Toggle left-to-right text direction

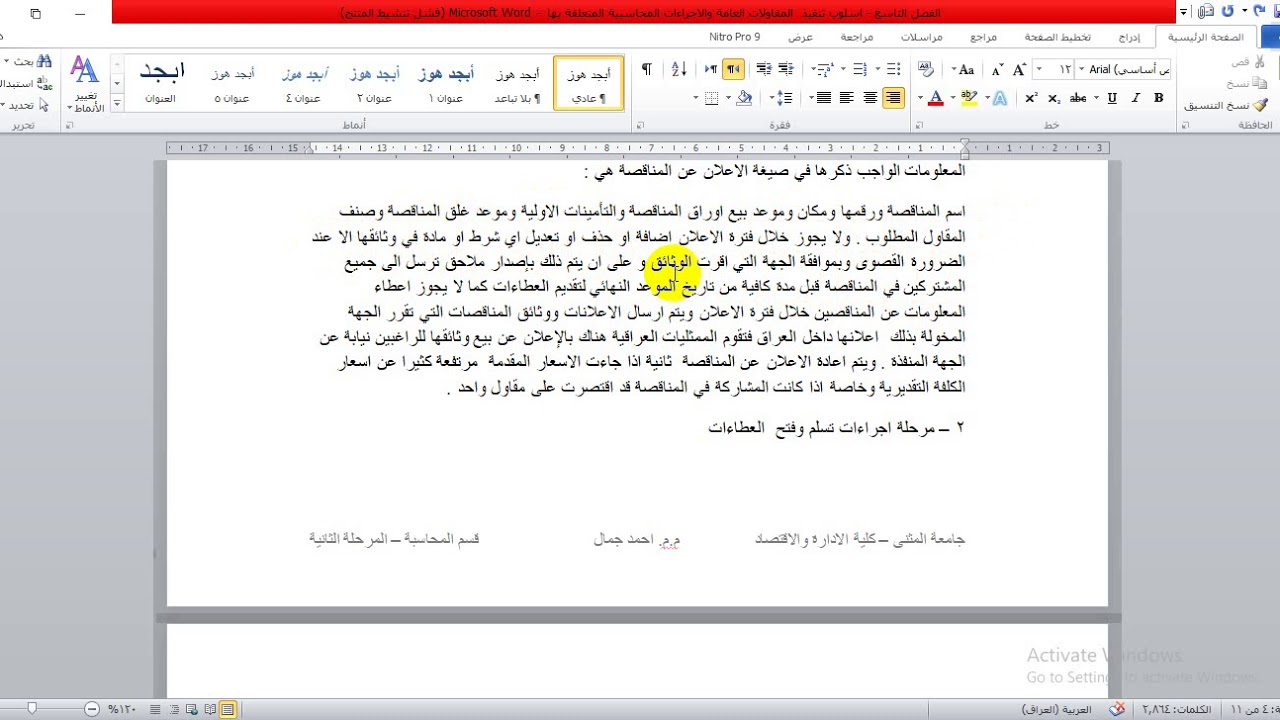[x=711, y=69]
